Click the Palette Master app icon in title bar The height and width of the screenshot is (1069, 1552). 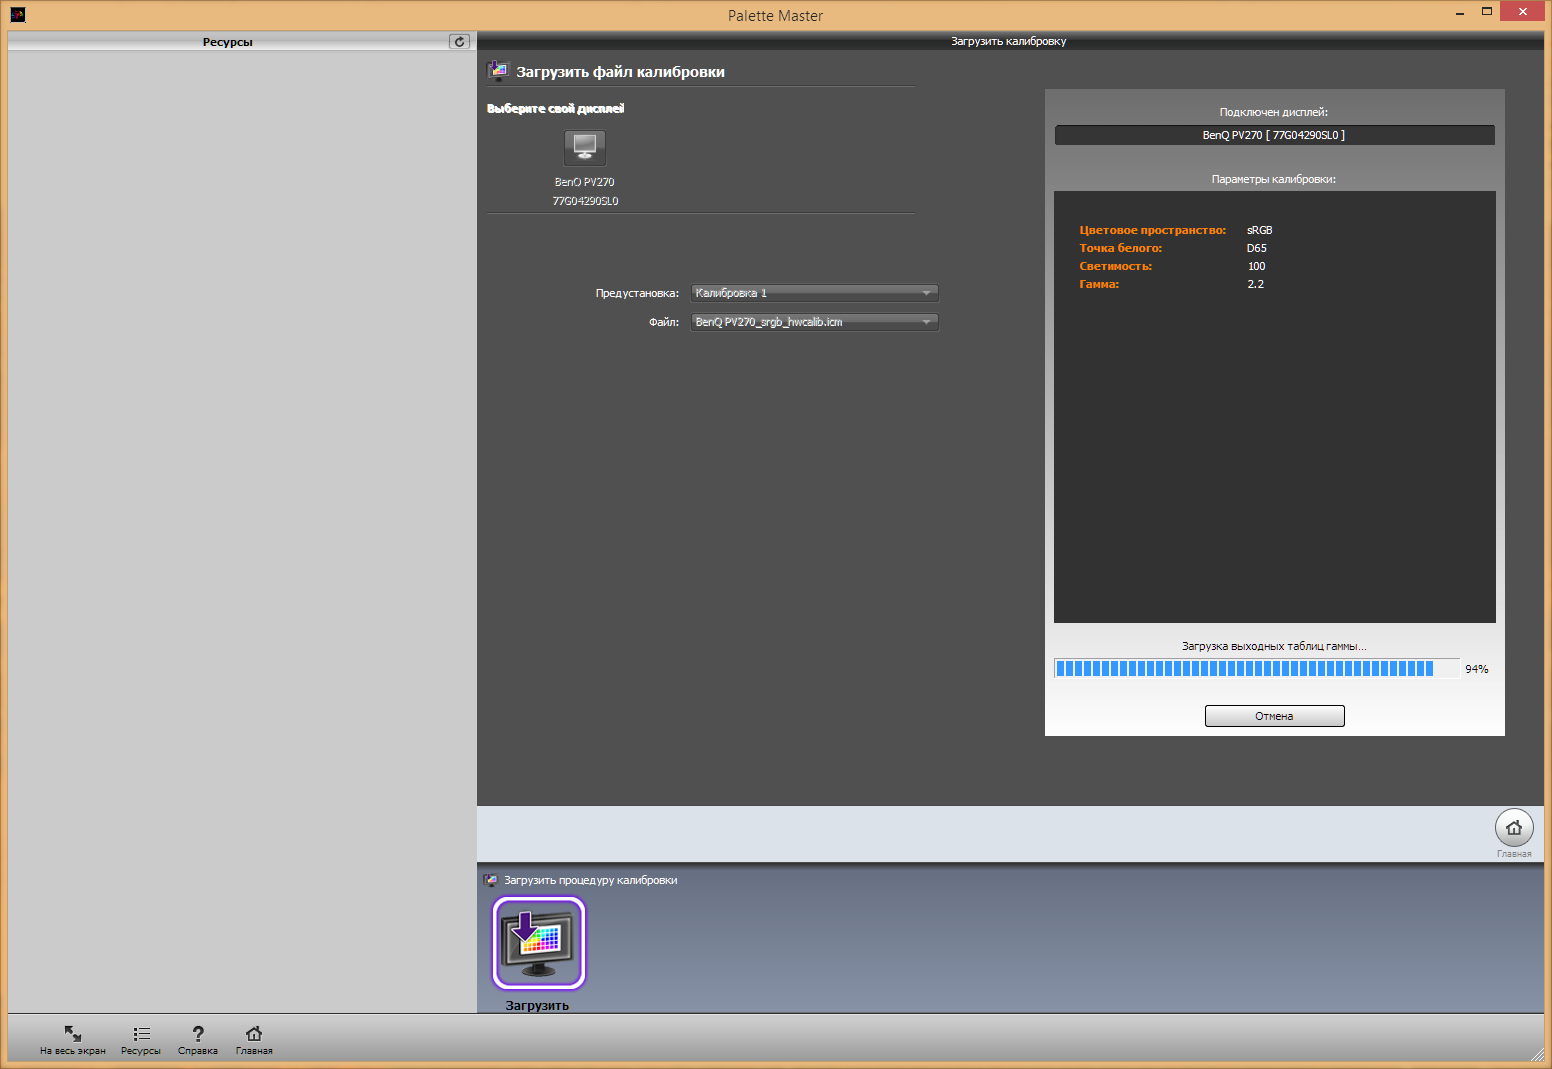click(x=17, y=15)
